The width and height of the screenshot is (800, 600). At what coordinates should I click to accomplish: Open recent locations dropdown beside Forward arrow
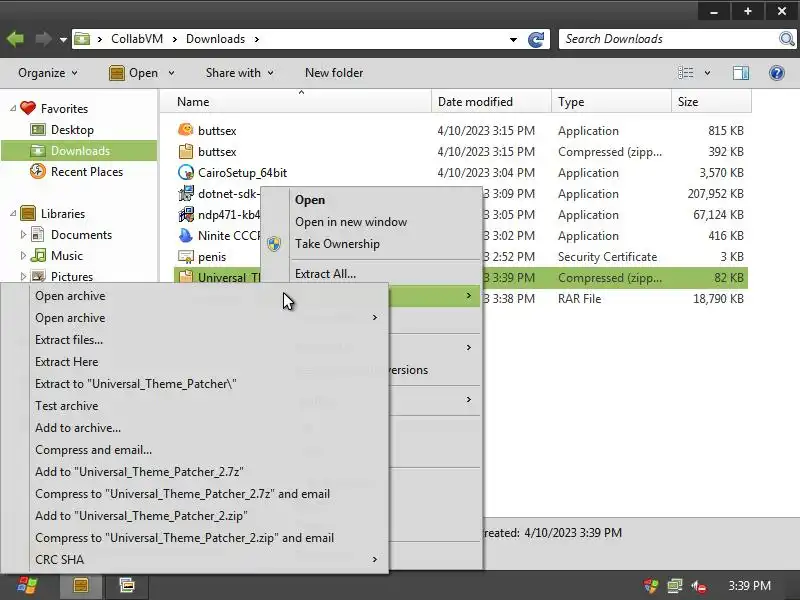[63, 39]
